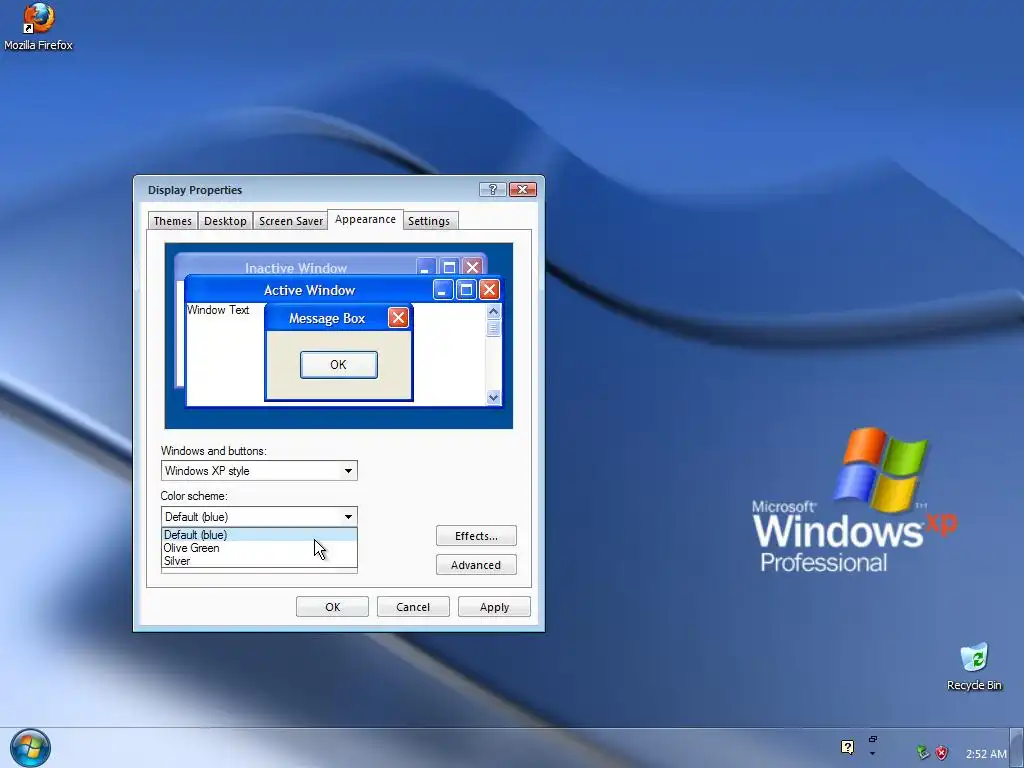
Task: Click the preview scrollbar down arrow
Action: click(493, 397)
